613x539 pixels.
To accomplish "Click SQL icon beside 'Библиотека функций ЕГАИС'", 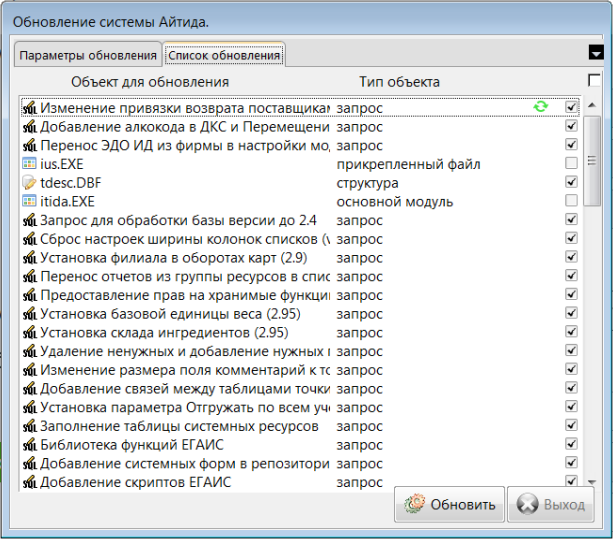I will coord(30,445).
